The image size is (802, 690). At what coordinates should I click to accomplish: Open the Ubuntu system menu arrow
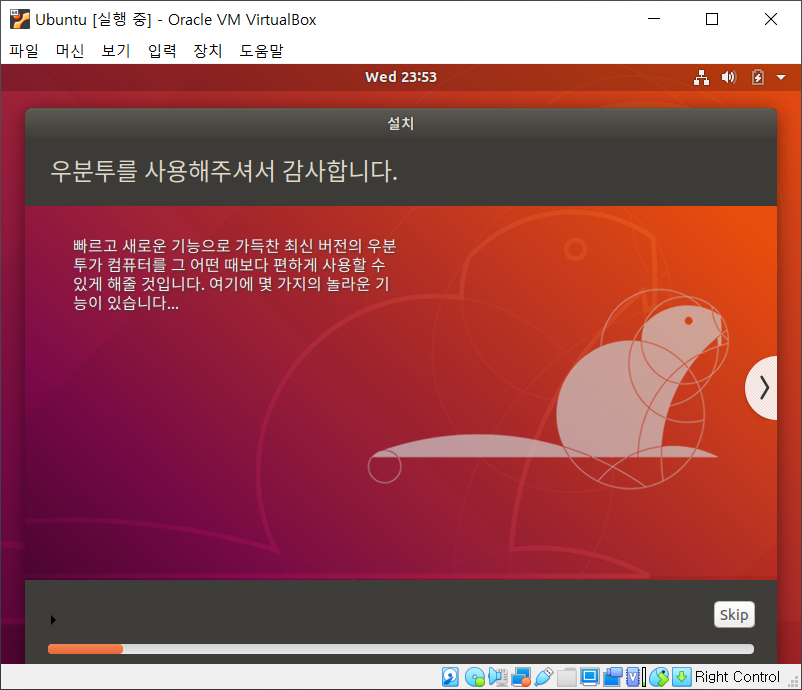pos(781,78)
